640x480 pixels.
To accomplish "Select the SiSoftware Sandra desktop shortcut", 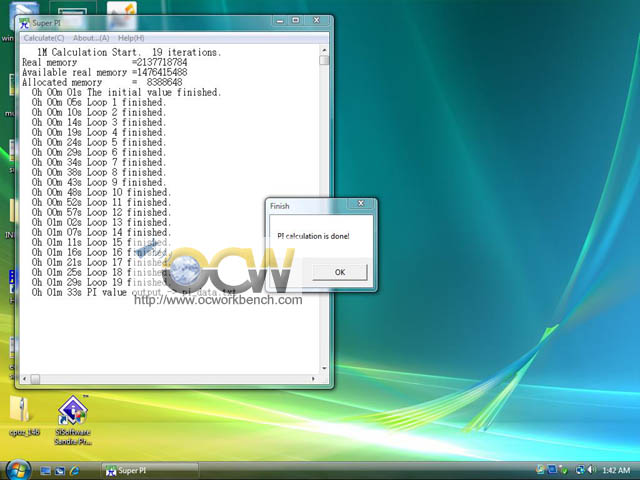I will point(73,420).
